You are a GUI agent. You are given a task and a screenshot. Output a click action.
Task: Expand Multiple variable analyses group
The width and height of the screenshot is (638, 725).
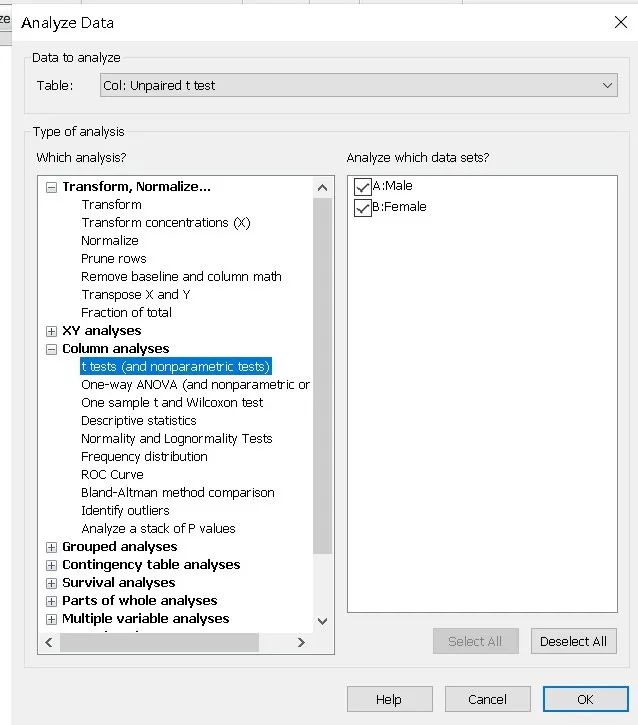pos(51,619)
